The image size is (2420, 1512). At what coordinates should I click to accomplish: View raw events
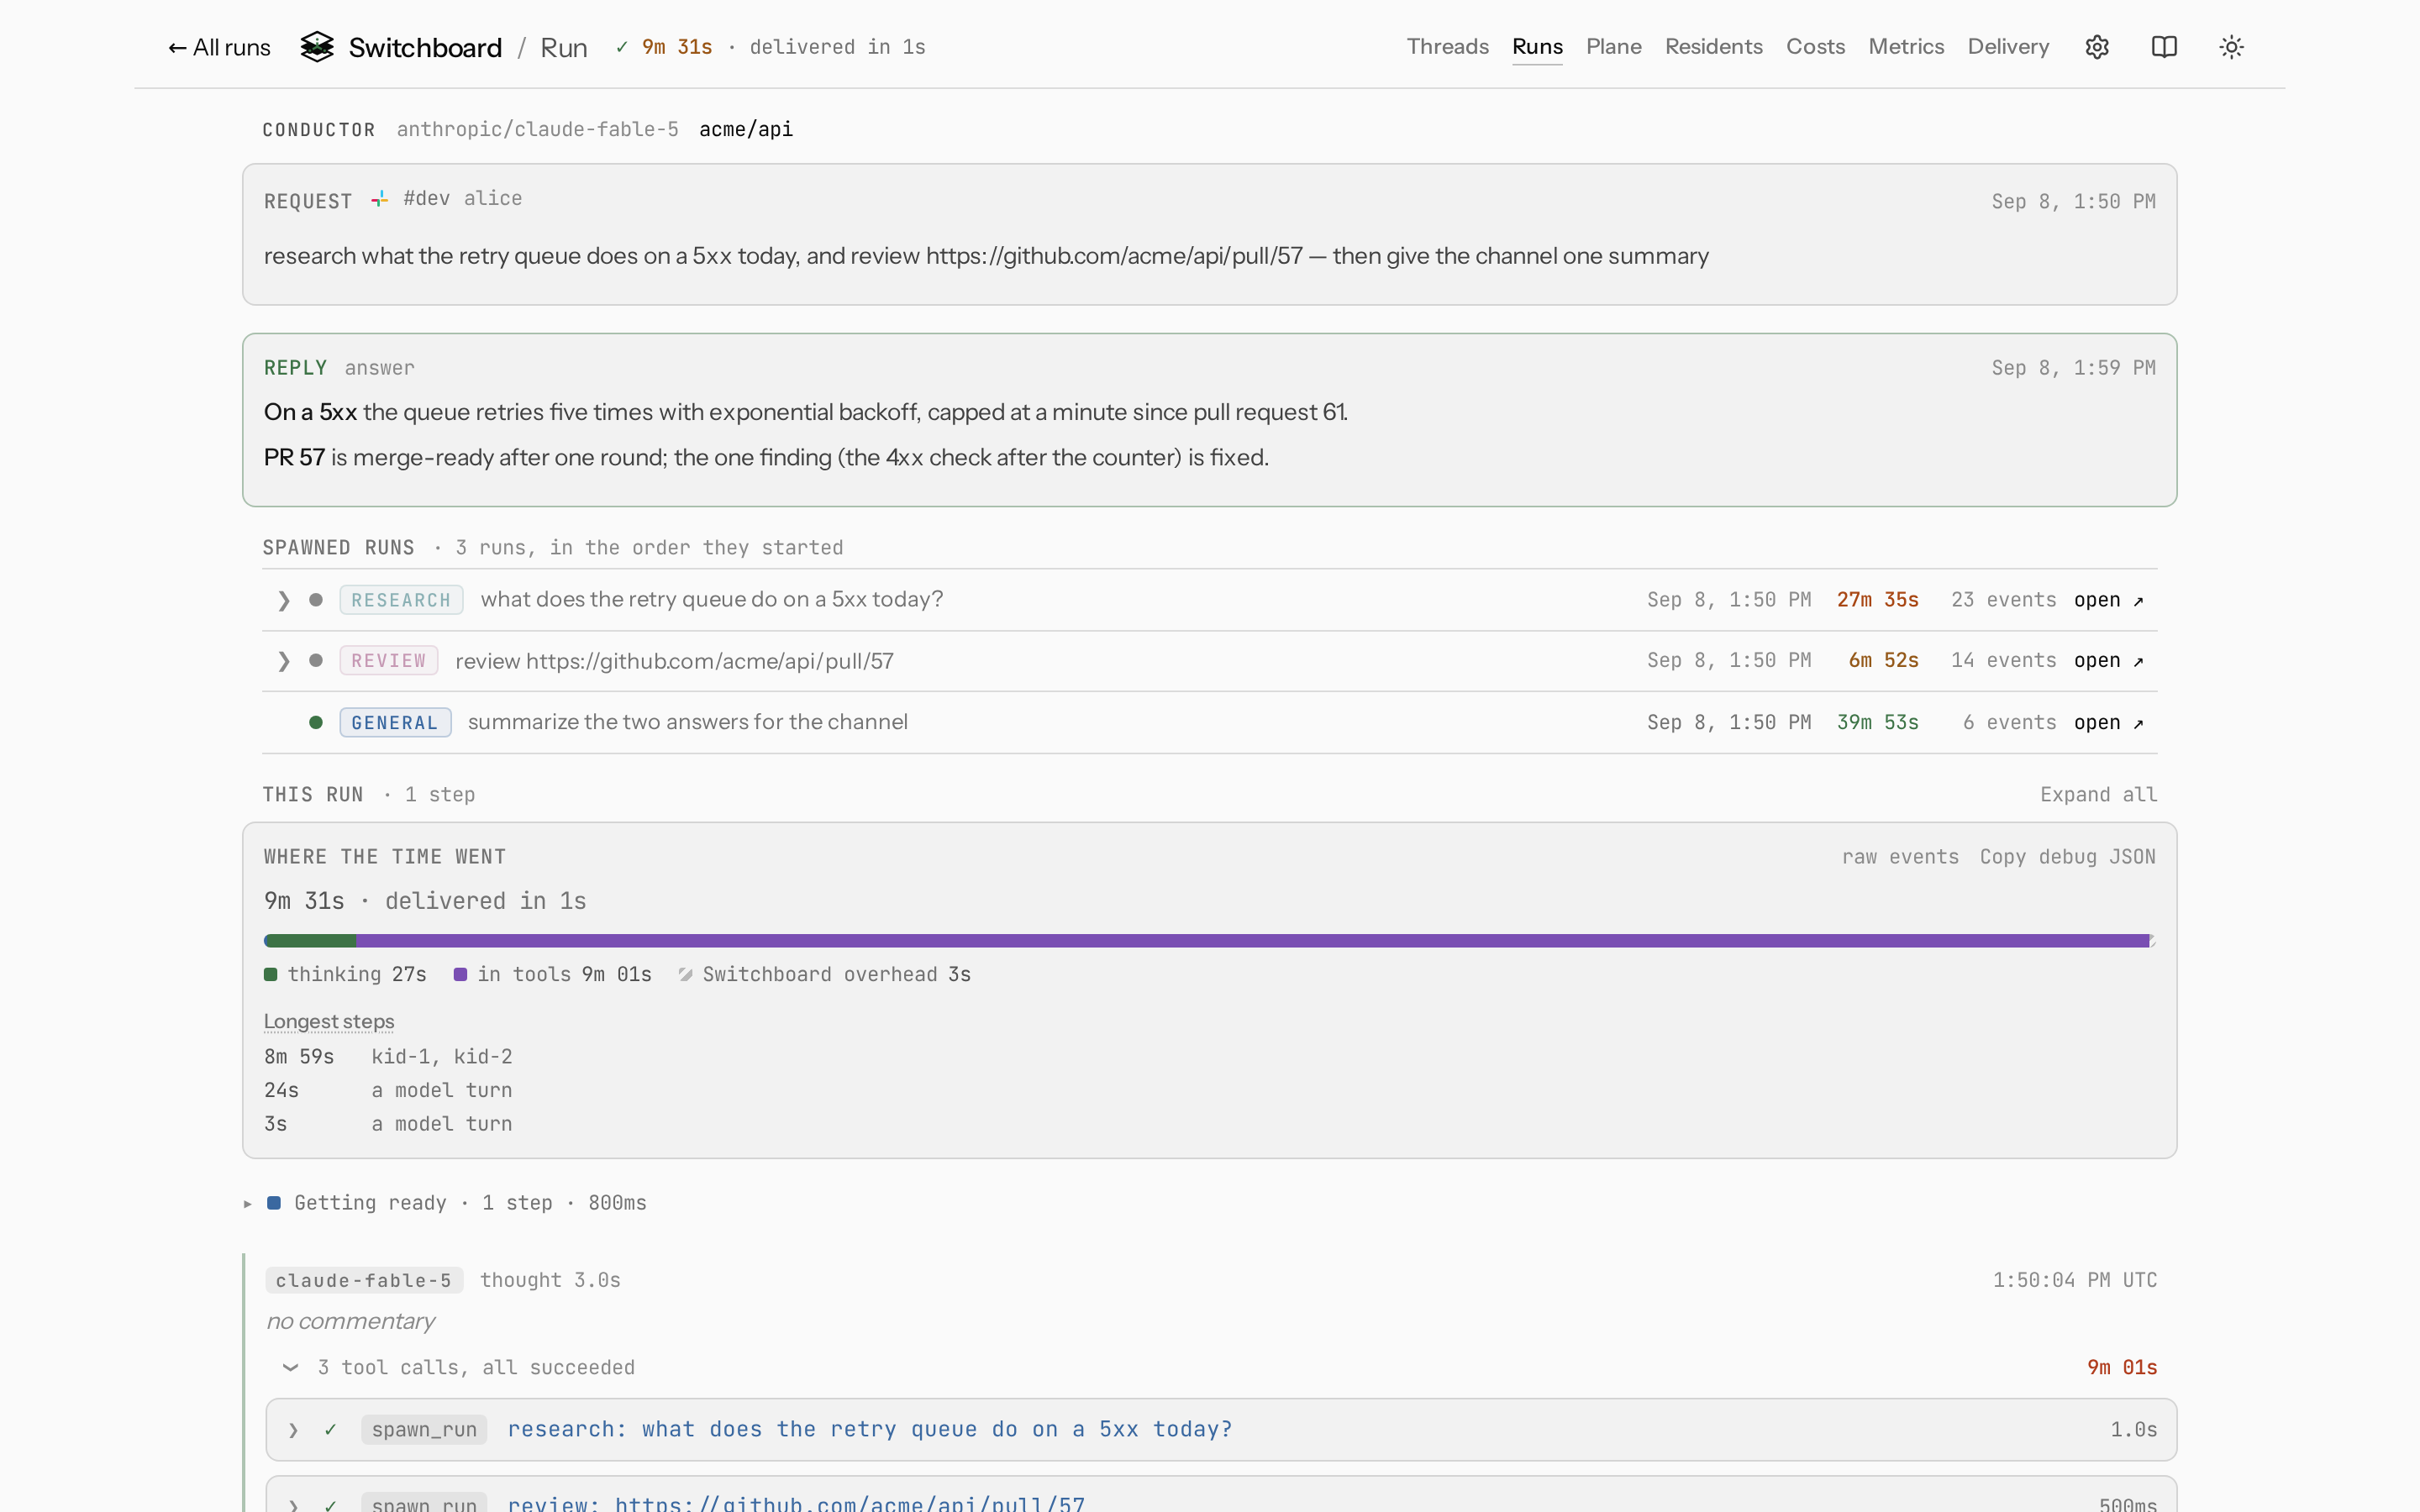point(1900,857)
